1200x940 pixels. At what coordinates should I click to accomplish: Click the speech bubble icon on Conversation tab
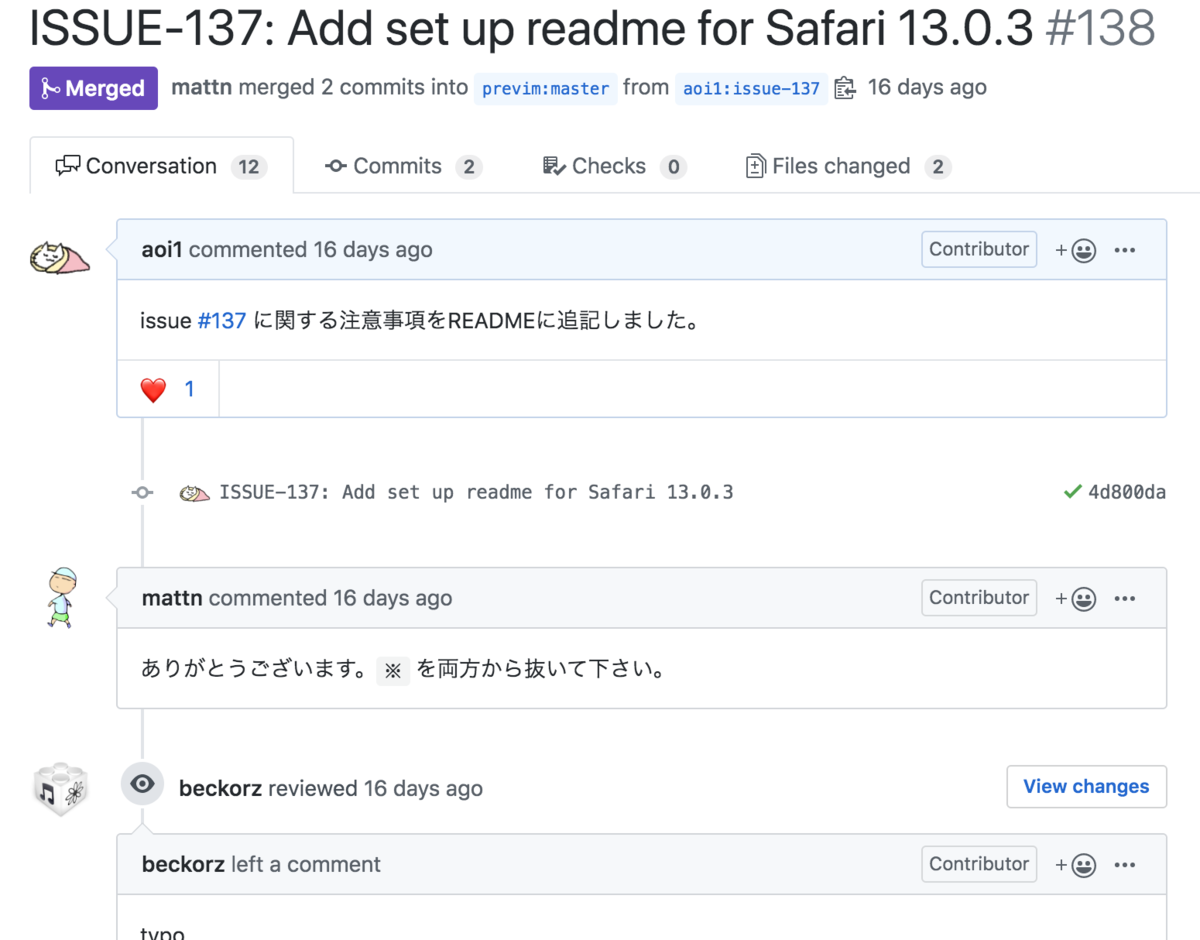pyautogui.click(x=68, y=165)
